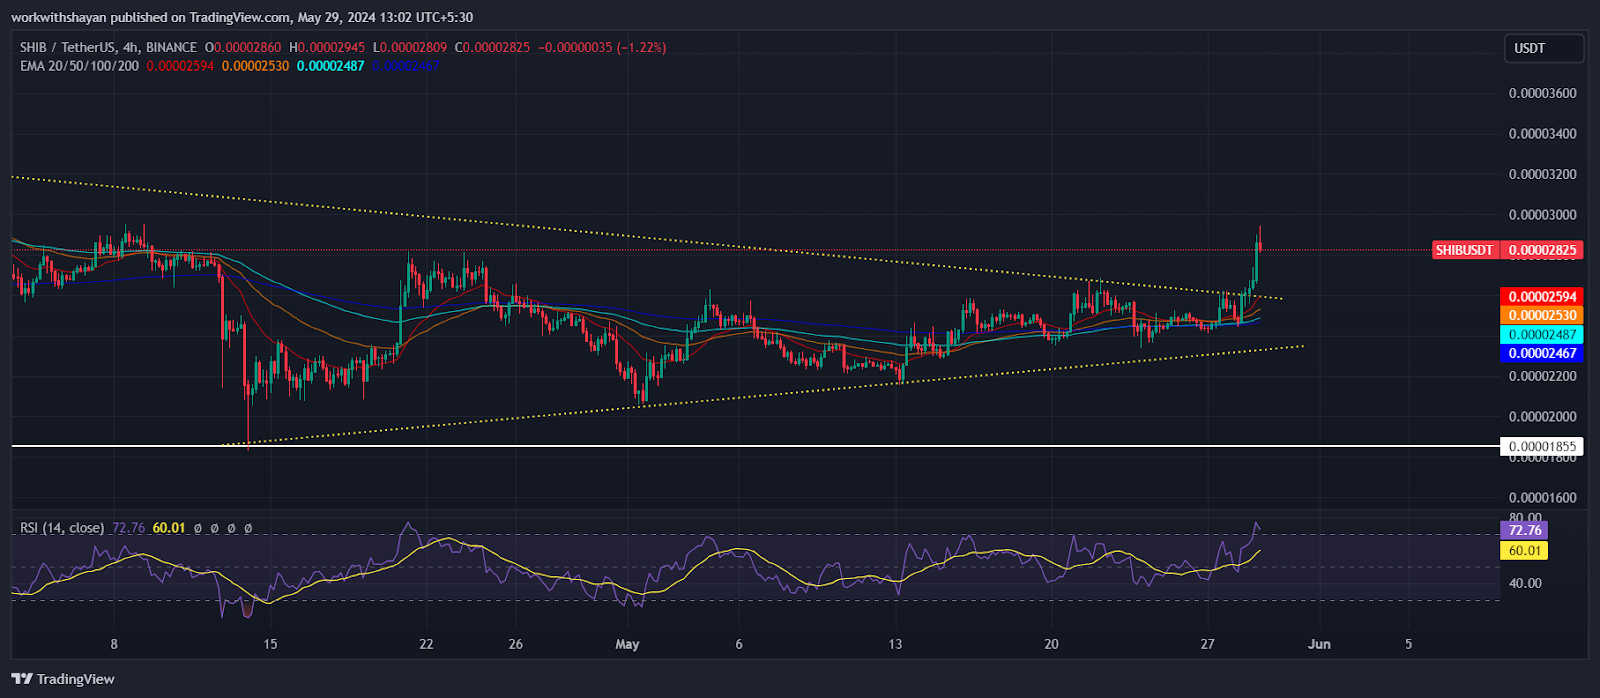The height and width of the screenshot is (698, 1600).
Task: Click price axis label 0.00003200
Action: click(1542, 174)
